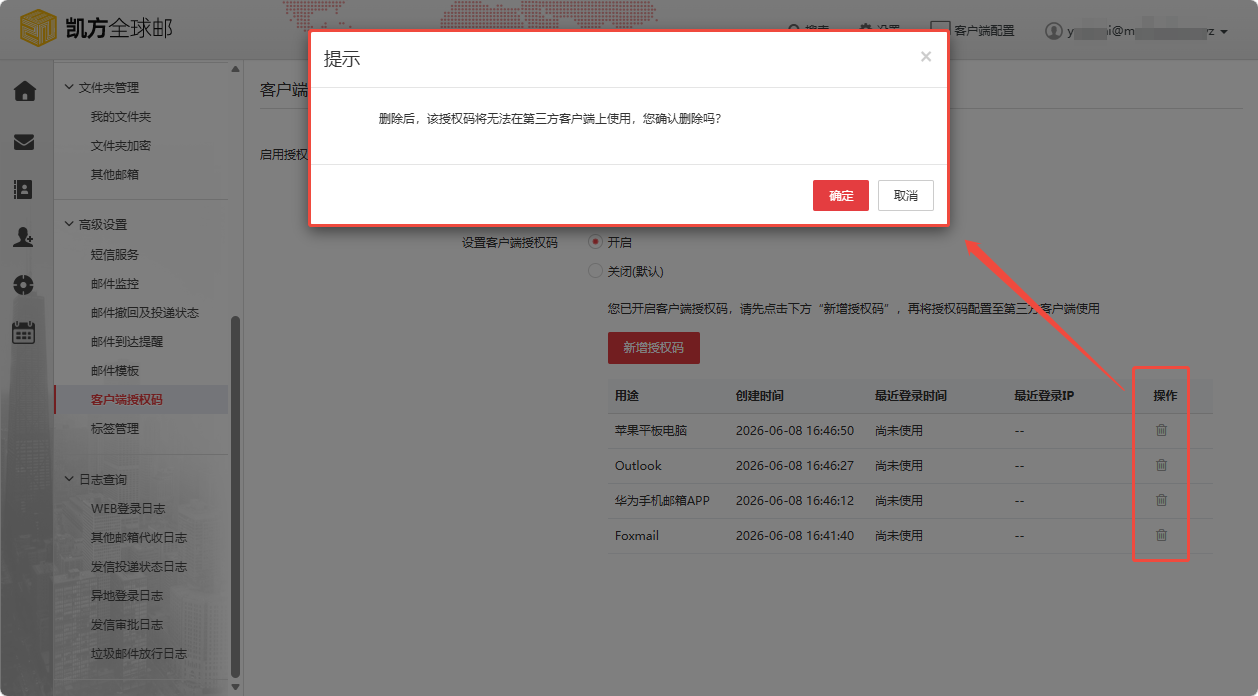Close the 提示 dialog with the X

pos(926,57)
